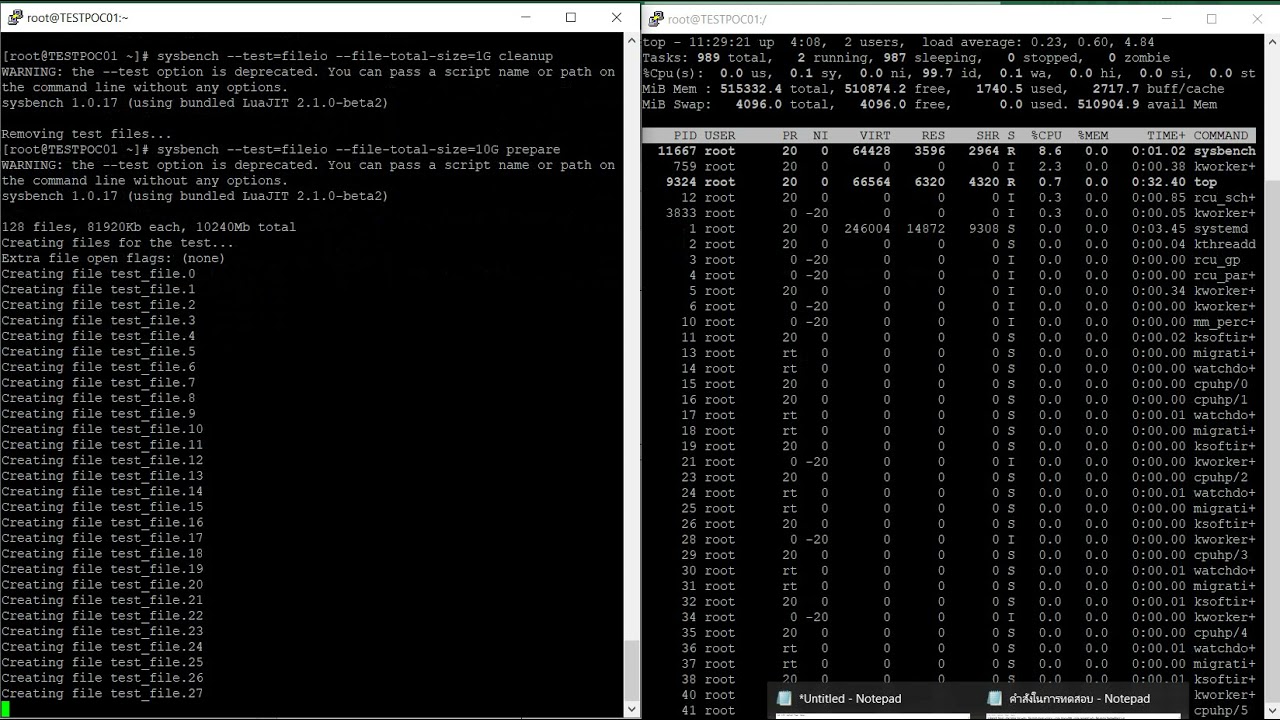The width and height of the screenshot is (1280, 720).
Task: Click the 'Creating file test_file.15' line
Action: 102,507
